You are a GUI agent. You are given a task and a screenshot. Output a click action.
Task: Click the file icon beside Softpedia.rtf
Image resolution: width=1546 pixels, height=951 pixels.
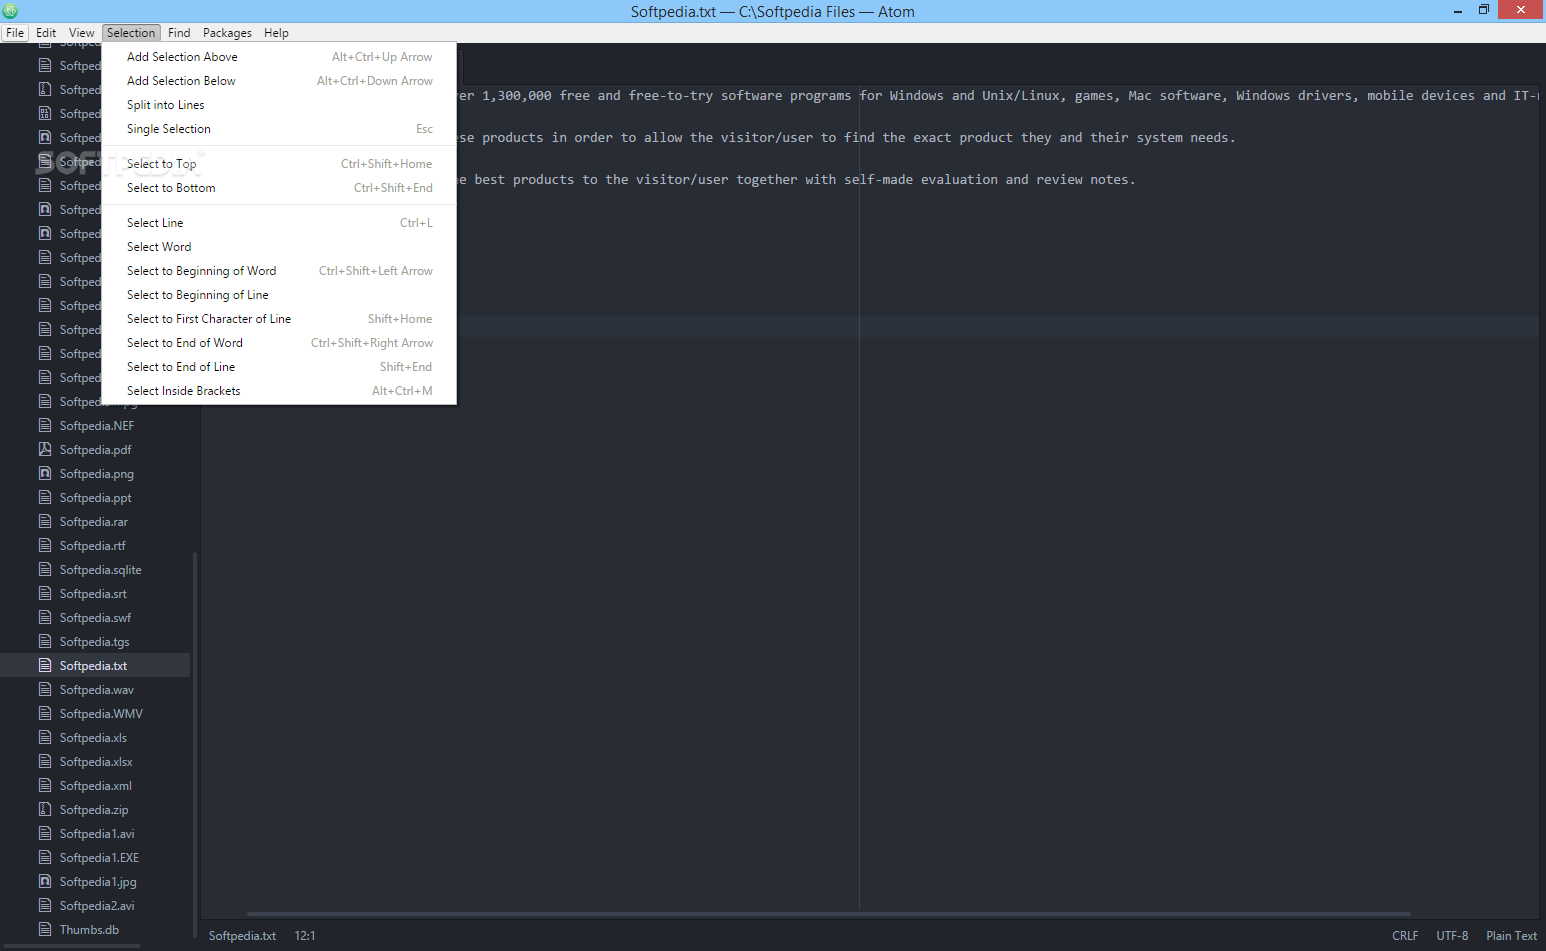point(45,545)
